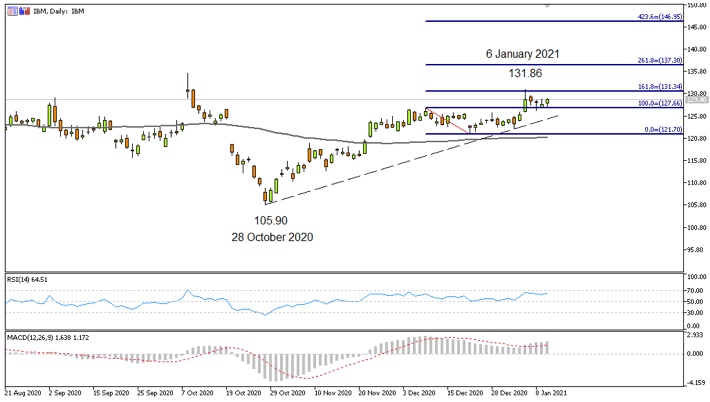Viewport: 710px width, 402px height.
Task: Click the "3 Dec 2020" date label
Action: [419, 393]
